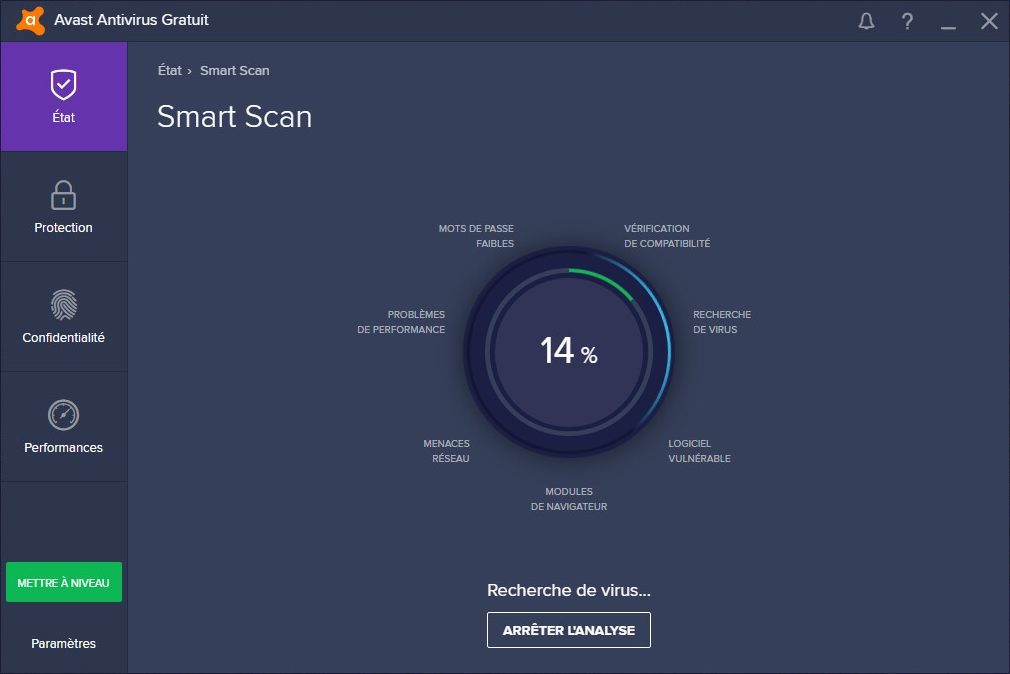Click the Recherche de virus scan step

[x=721, y=322]
